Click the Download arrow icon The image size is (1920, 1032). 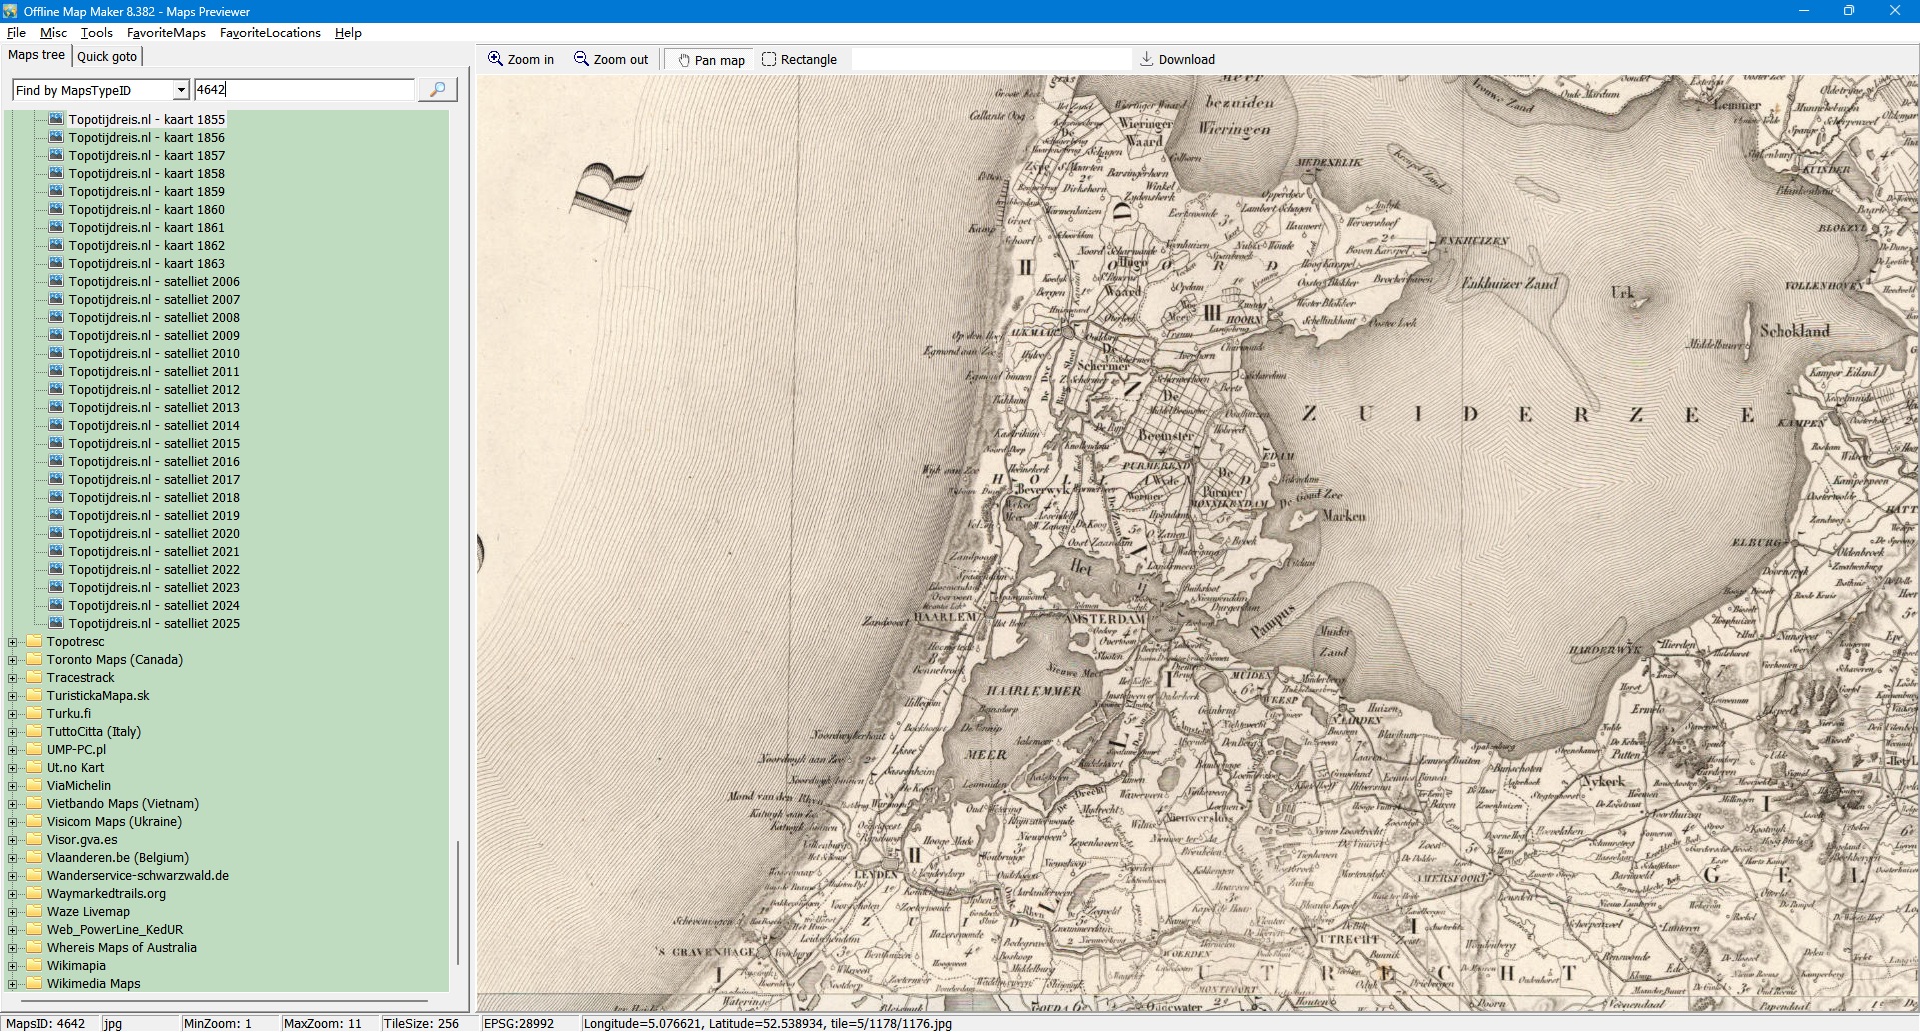[1146, 59]
